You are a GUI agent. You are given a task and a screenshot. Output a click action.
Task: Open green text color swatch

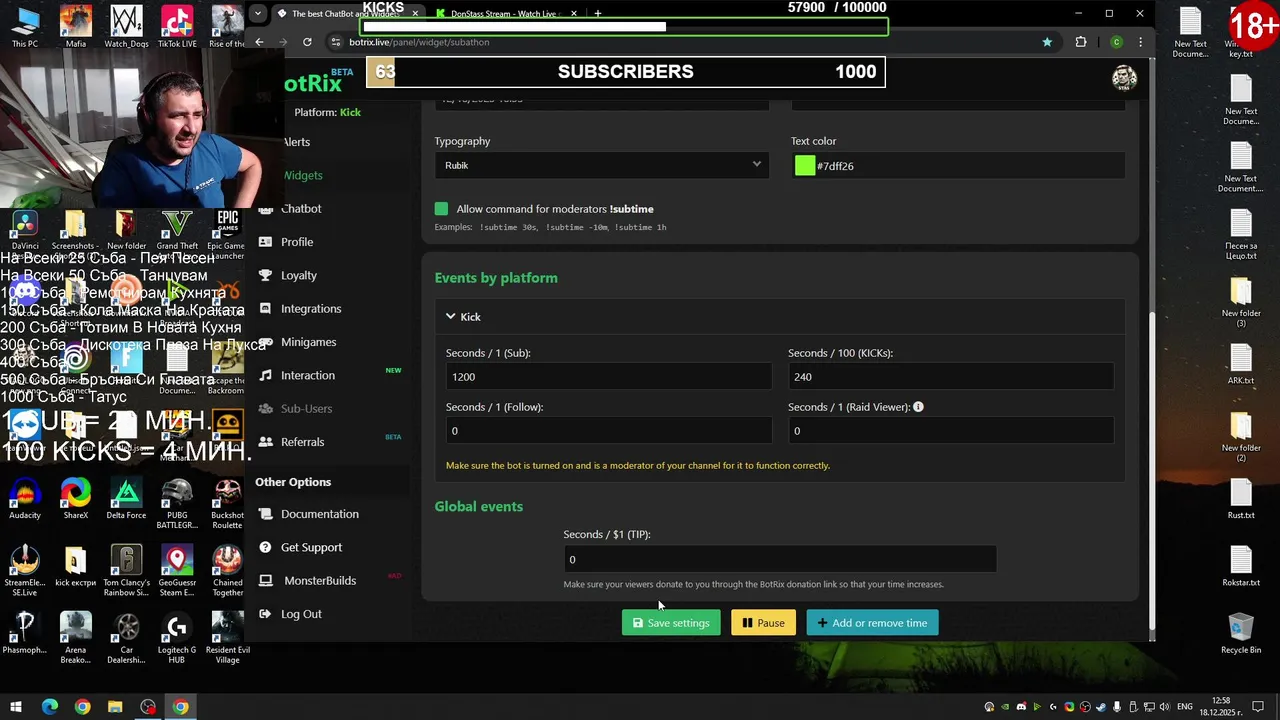pos(805,166)
